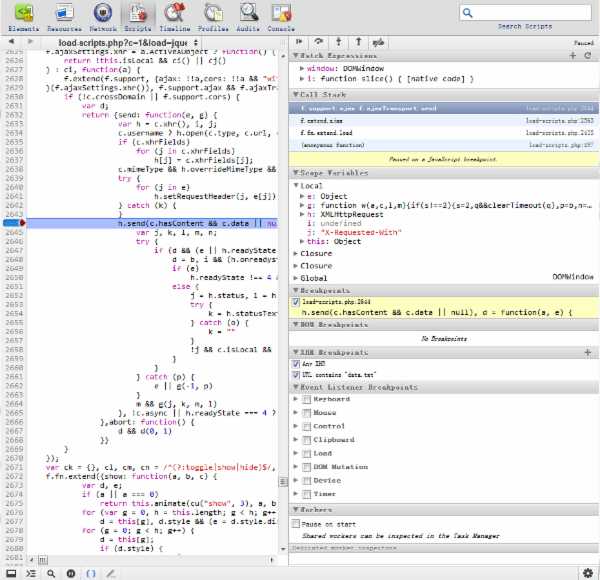Step over next function call
This screenshot has height=580, width=600.
[318, 42]
